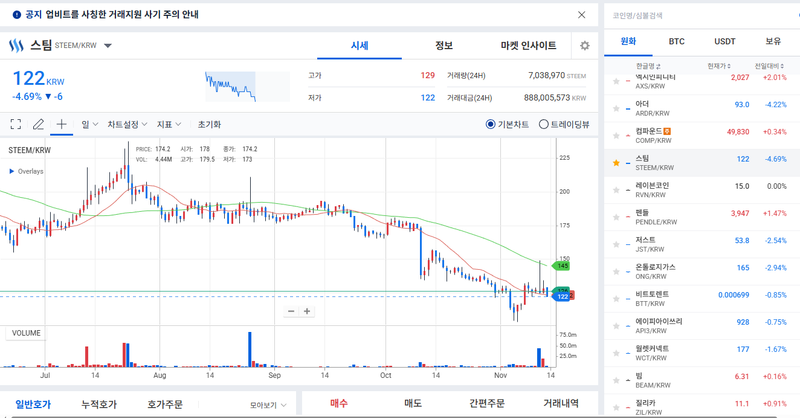Activate the crosshair cursor tool
Viewport: 800px width, 418px height.
(x=61, y=125)
